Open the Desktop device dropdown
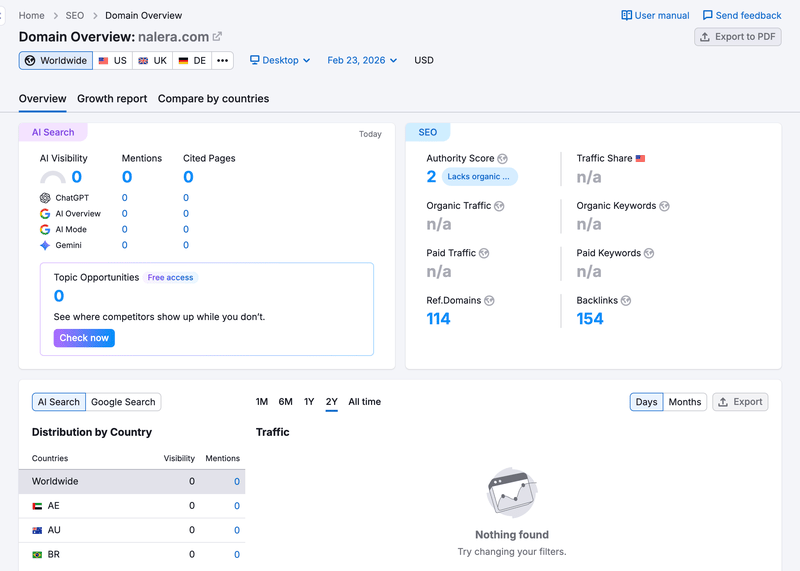Image resolution: width=800 pixels, height=571 pixels. [280, 60]
